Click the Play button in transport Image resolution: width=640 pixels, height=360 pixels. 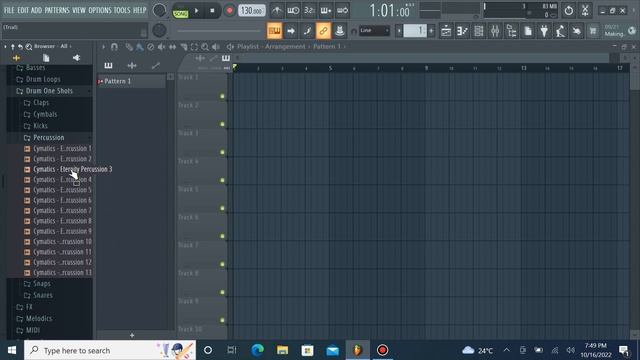click(196, 11)
